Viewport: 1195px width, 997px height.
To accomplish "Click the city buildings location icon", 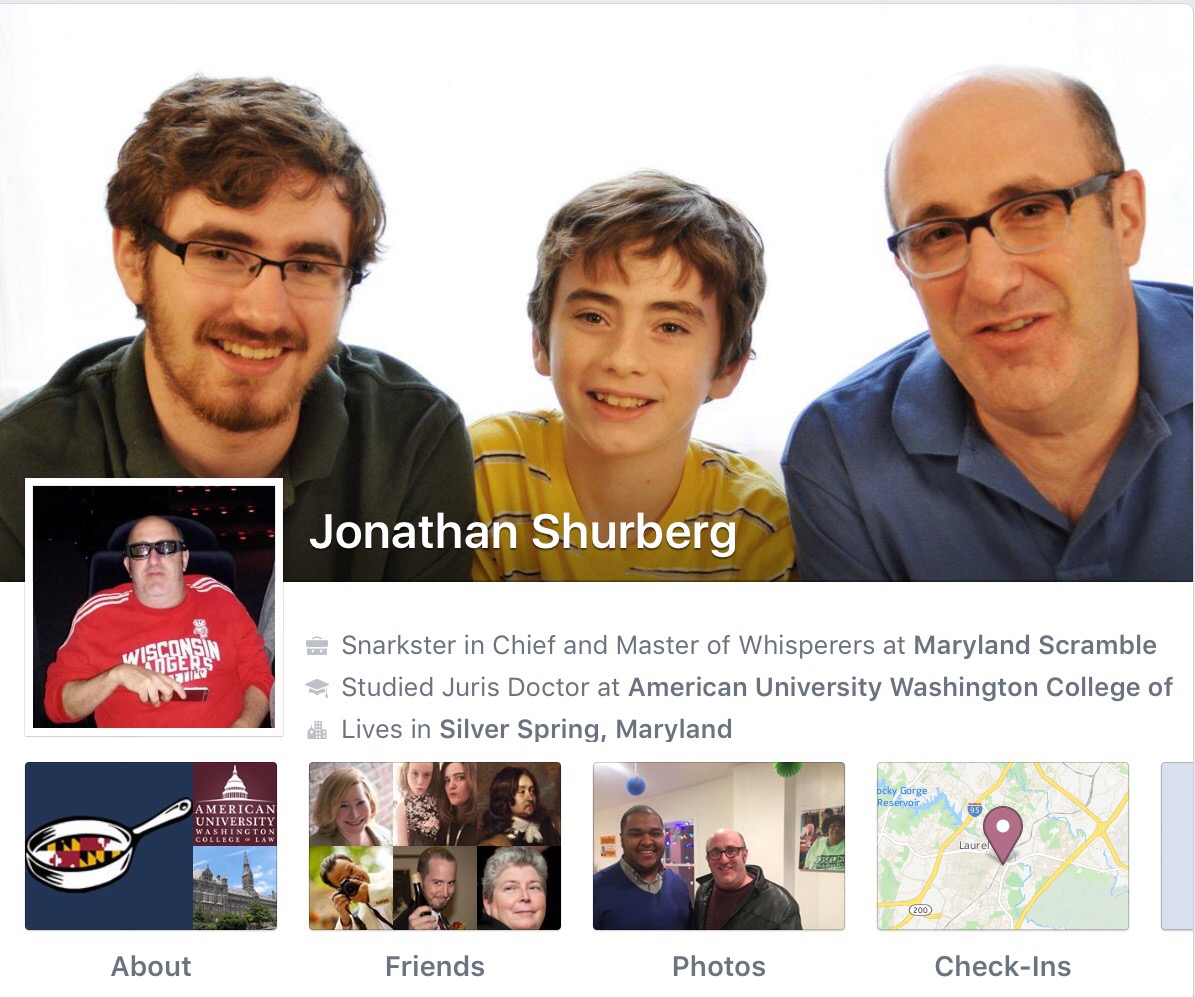I will click(x=317, y=730).
